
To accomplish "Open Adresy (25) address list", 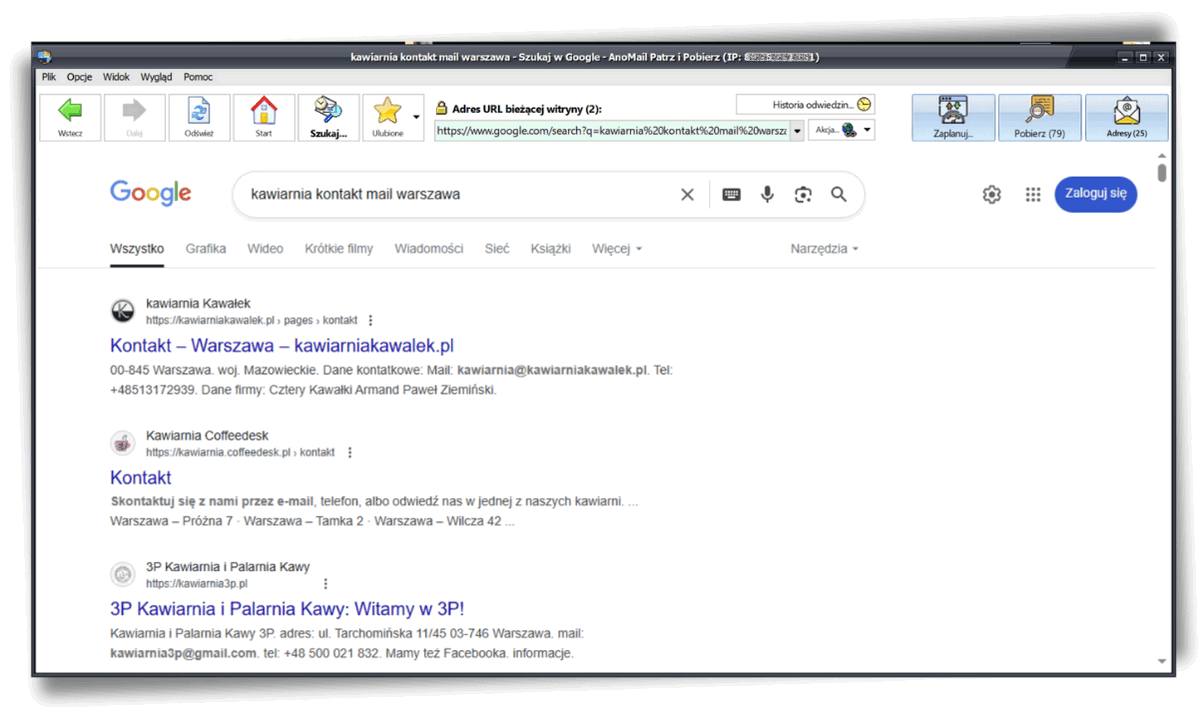I will [x=1127, y=117].
